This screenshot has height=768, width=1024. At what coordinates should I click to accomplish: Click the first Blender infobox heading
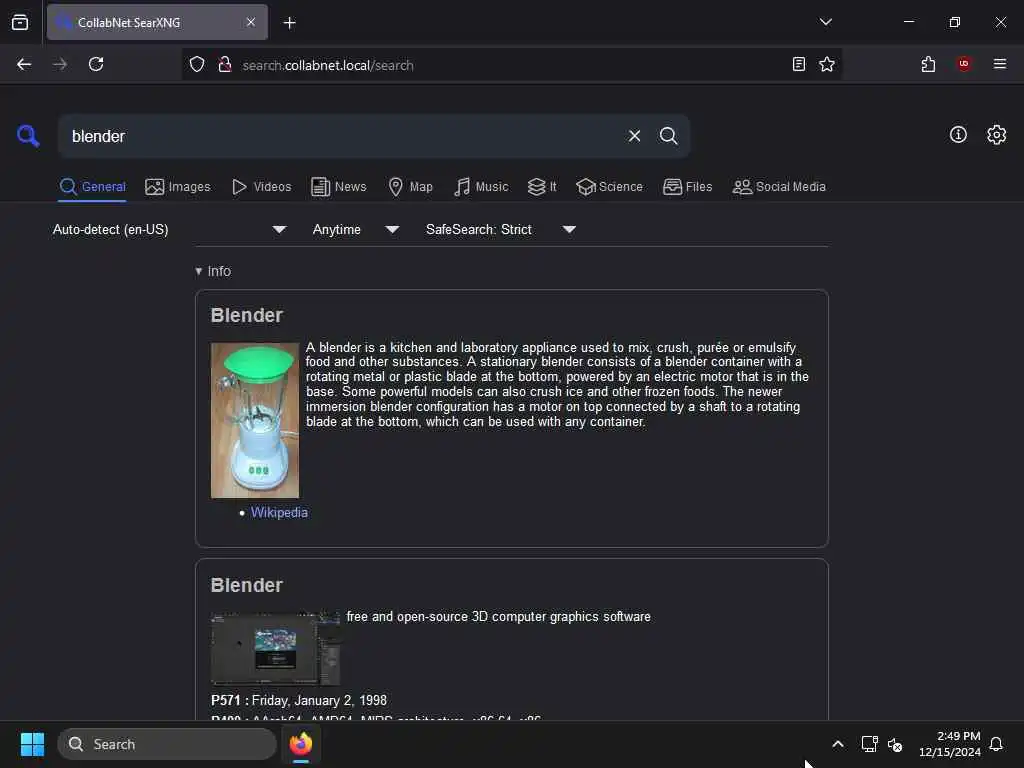click(247, 315)
